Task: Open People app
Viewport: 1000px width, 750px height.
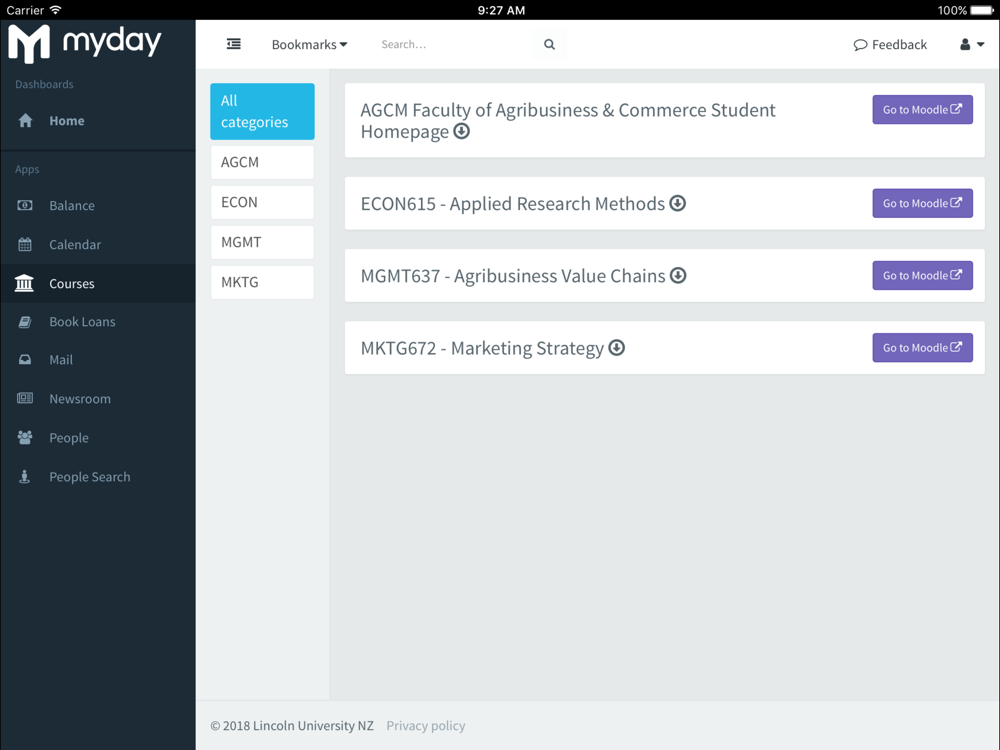Action: coord(98,438)
